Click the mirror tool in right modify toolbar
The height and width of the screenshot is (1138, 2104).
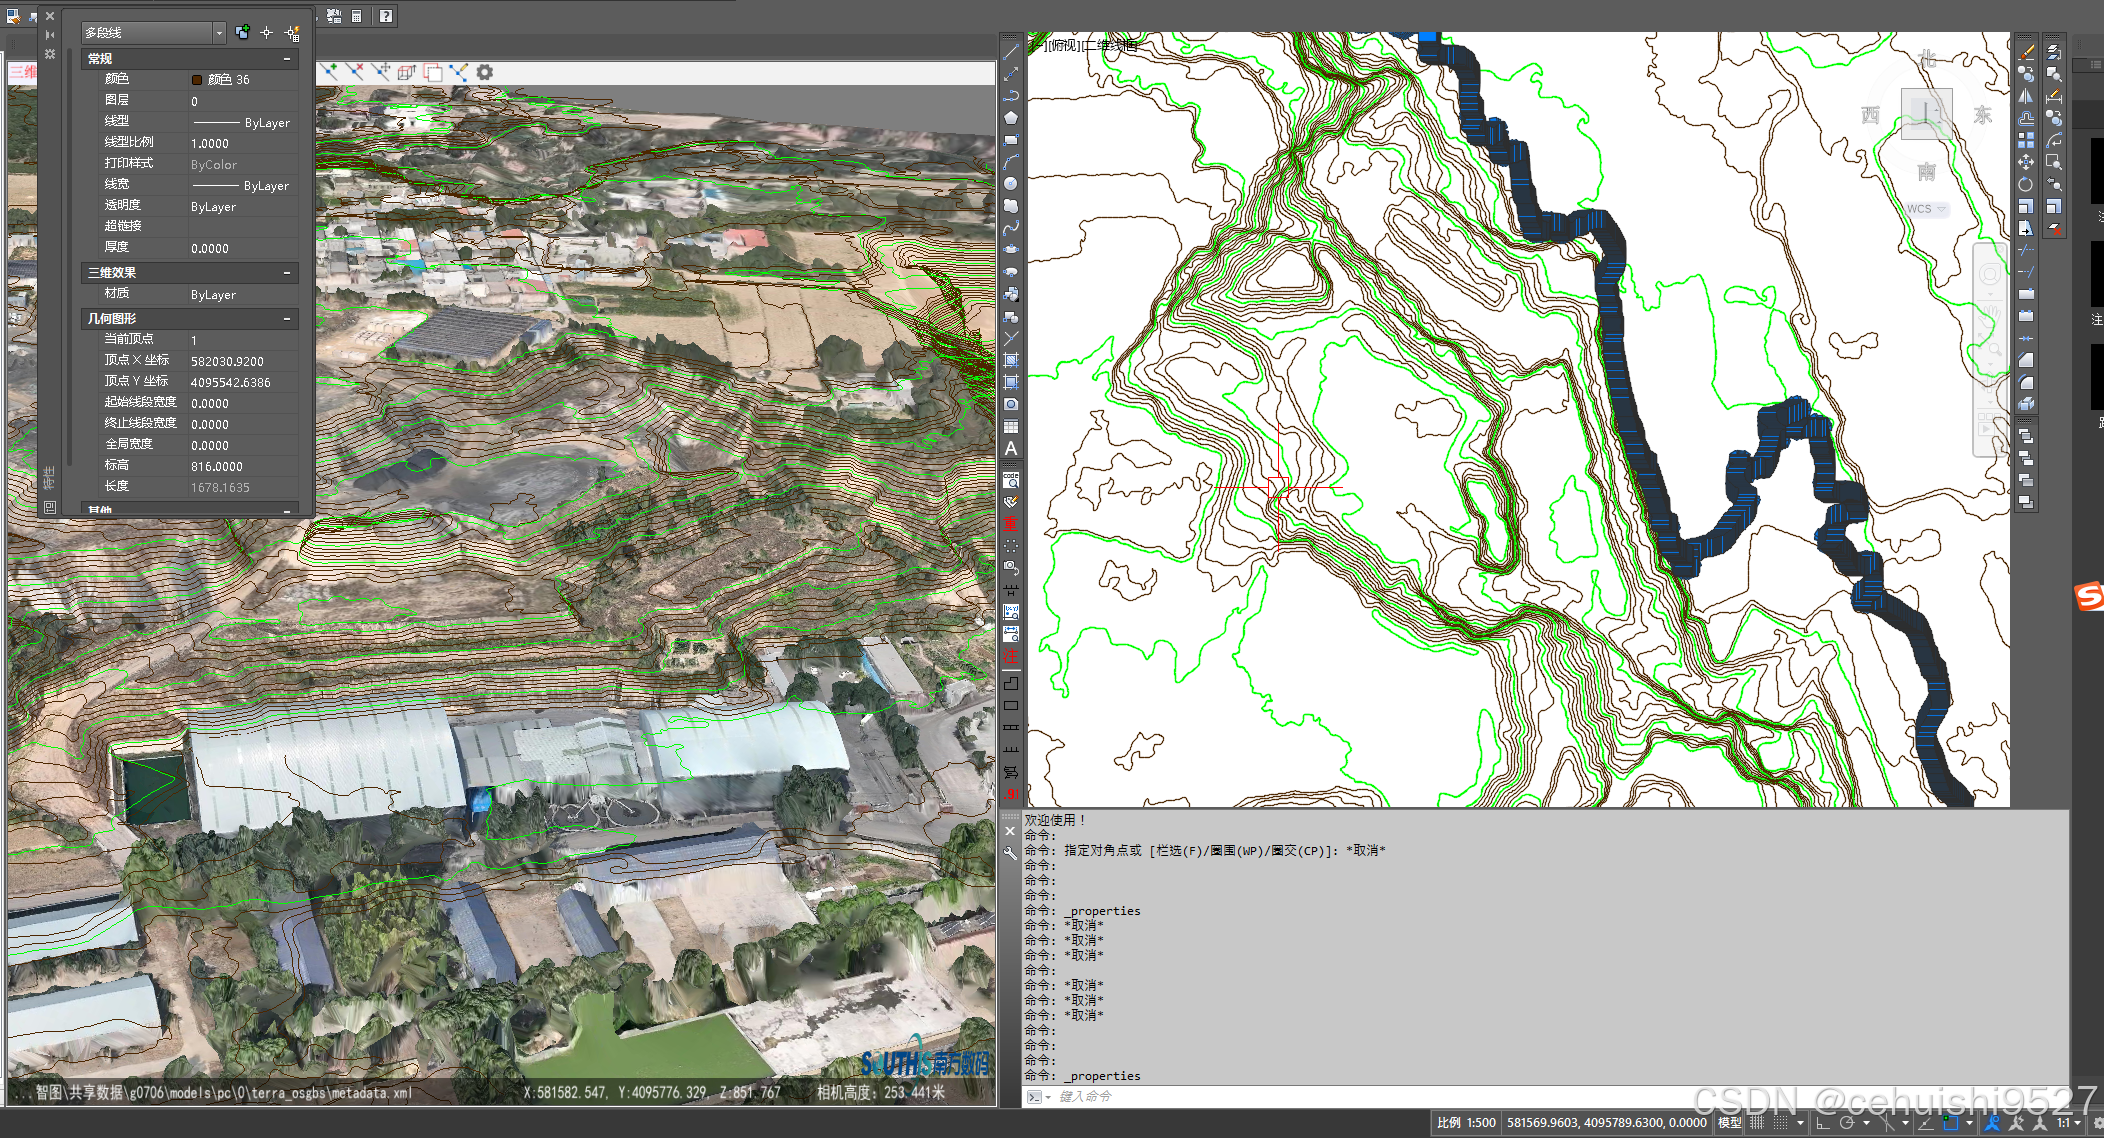(x=2026, y=96)
